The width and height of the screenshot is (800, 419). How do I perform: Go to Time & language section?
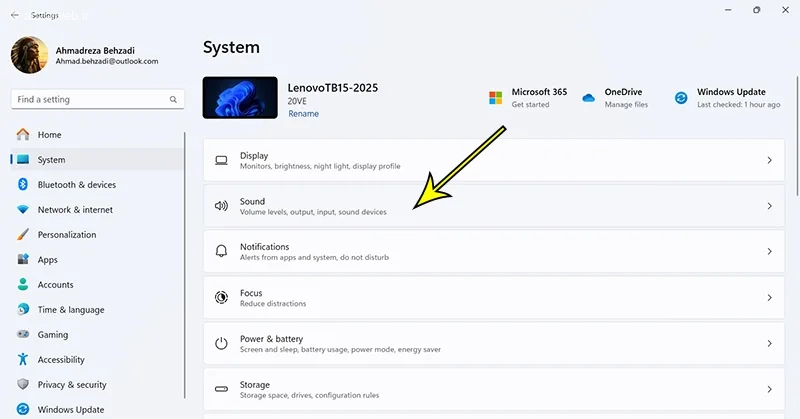[70, 310]
